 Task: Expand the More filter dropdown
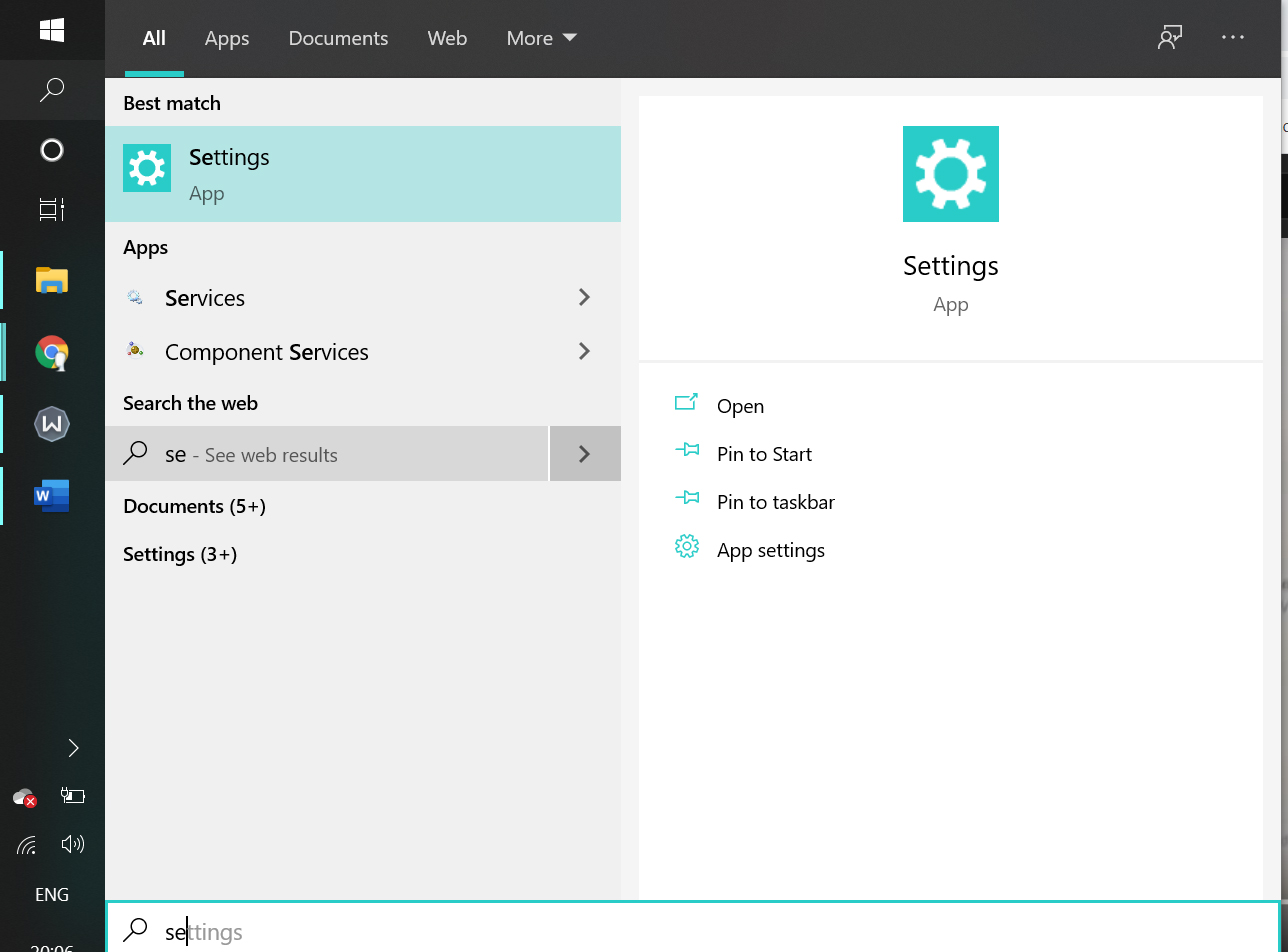click(541, 38)
